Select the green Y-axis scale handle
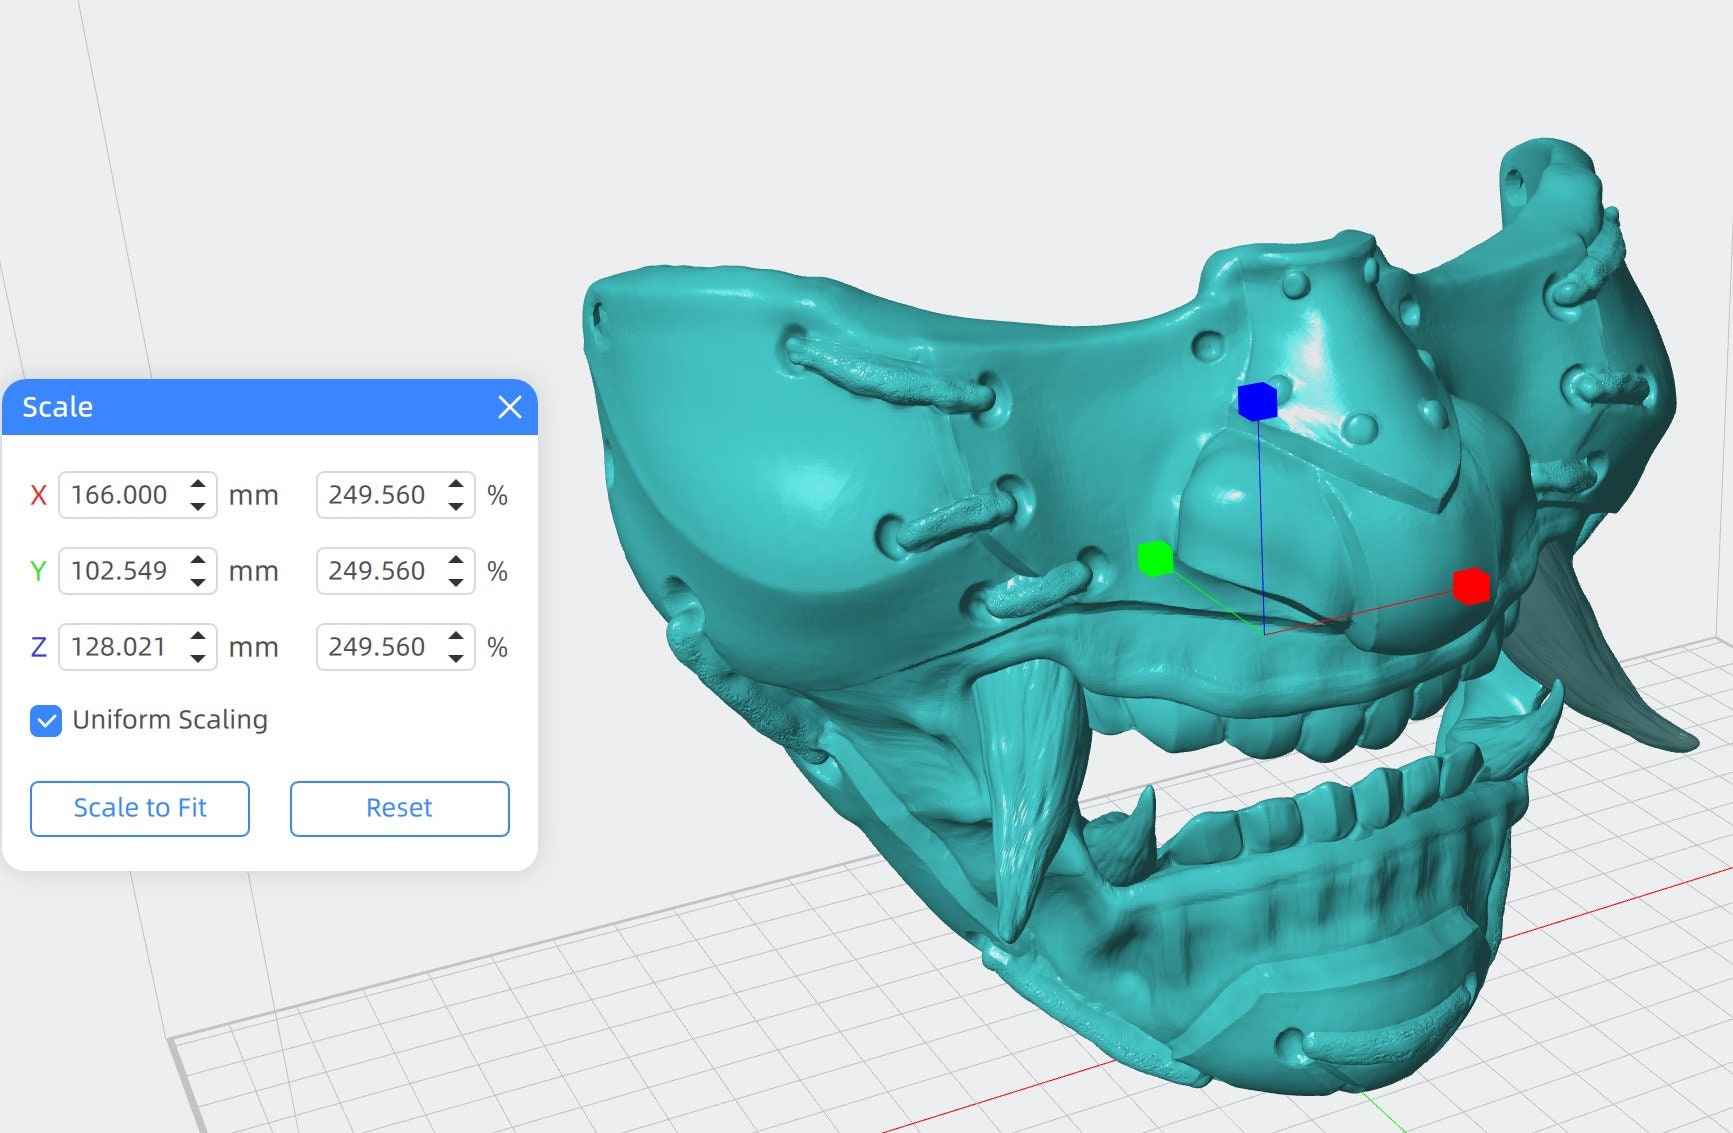The image size is (1733, 1133). point(1157,557)
